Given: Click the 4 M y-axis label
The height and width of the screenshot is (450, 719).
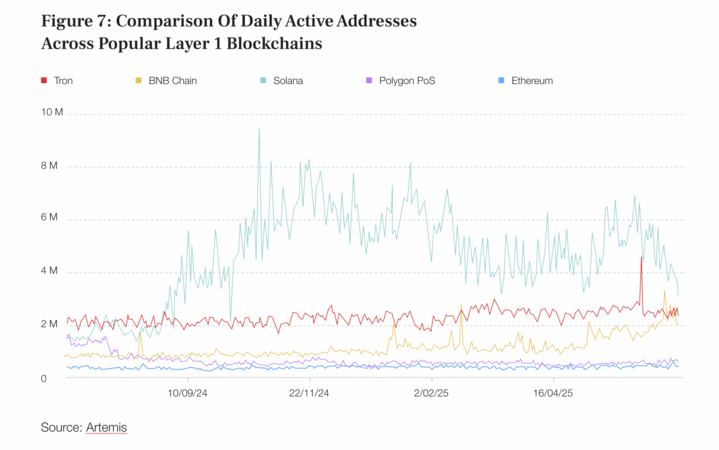Looking at the screenshot, I should point(49,271).
